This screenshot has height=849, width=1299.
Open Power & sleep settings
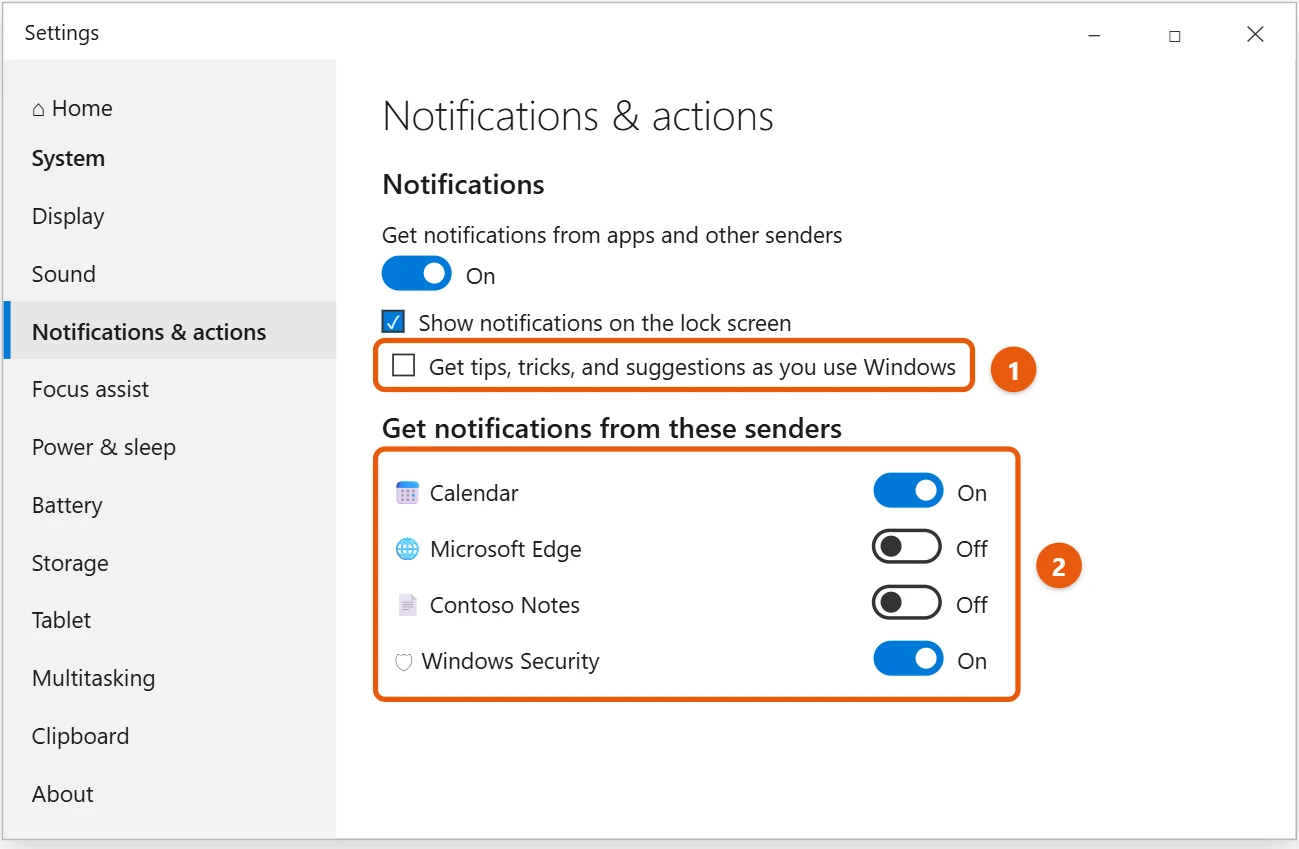[x=104, y=447]
